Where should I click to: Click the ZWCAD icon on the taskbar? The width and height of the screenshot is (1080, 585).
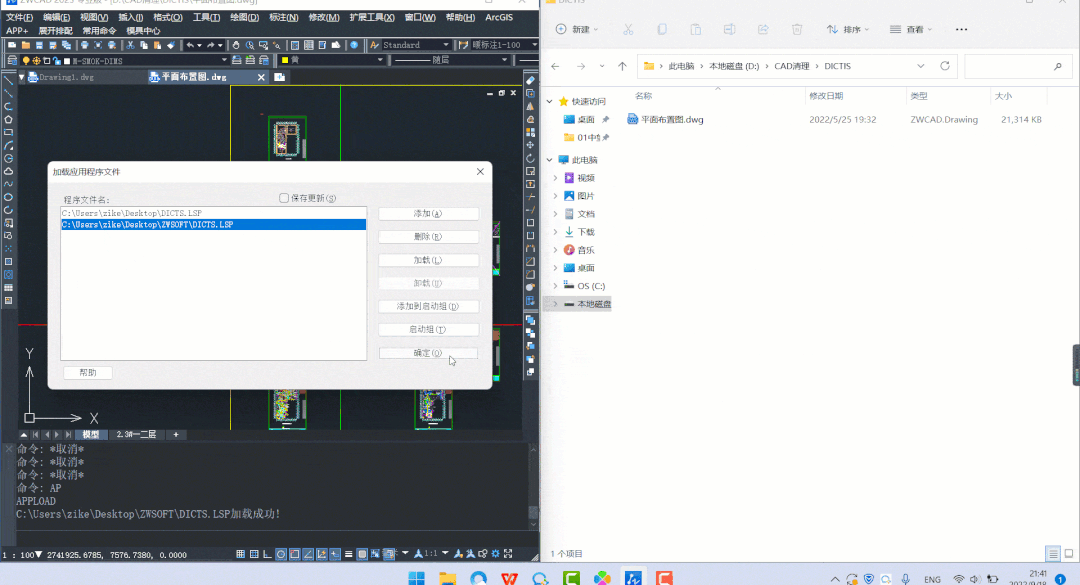click(633, 577)
